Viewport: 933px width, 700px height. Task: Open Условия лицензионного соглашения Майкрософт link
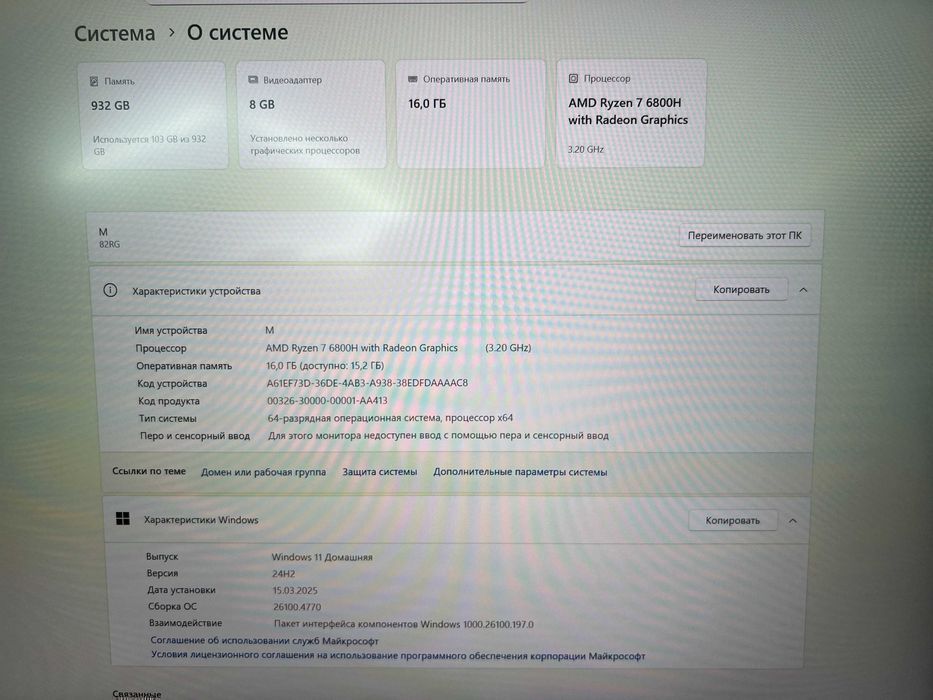click(398, 655)
